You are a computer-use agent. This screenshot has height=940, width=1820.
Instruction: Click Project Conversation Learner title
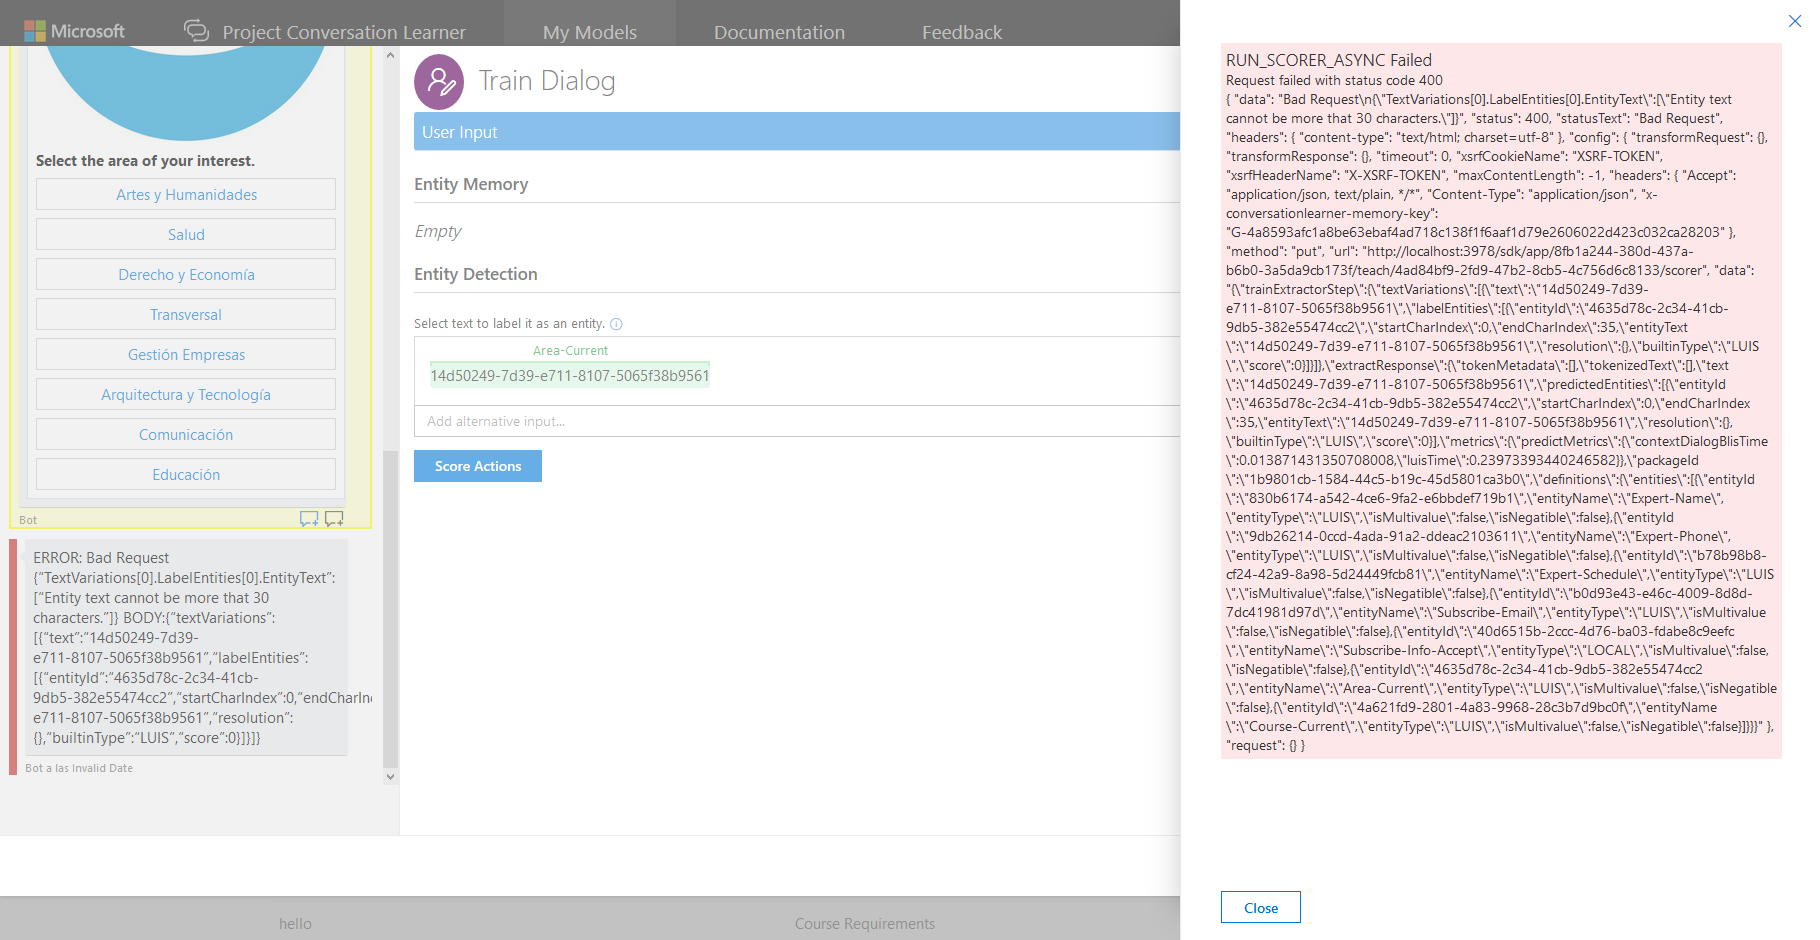(x=344, y=32)
